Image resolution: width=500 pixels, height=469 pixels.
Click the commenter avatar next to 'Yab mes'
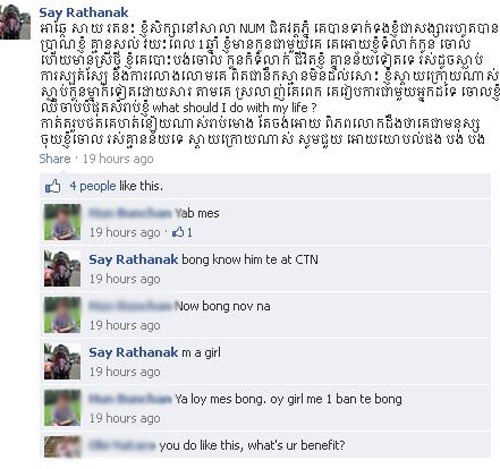62,222
